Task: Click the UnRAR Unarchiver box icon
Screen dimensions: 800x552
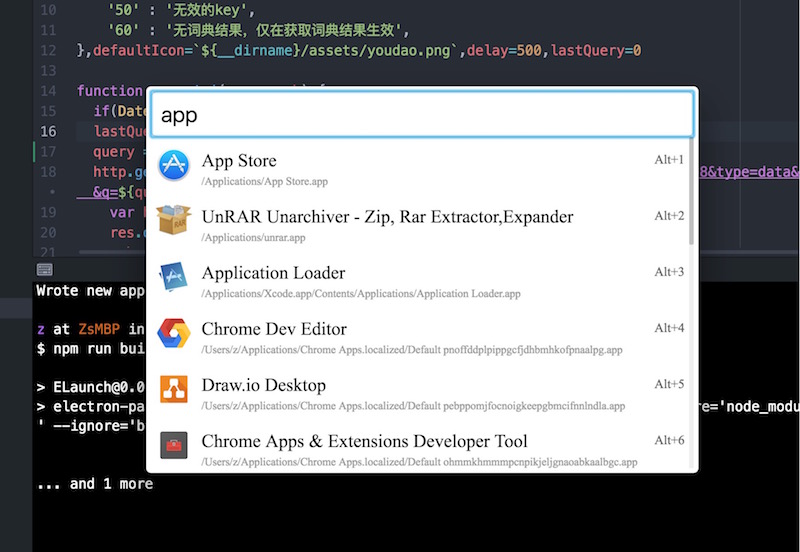Action: 173,220
